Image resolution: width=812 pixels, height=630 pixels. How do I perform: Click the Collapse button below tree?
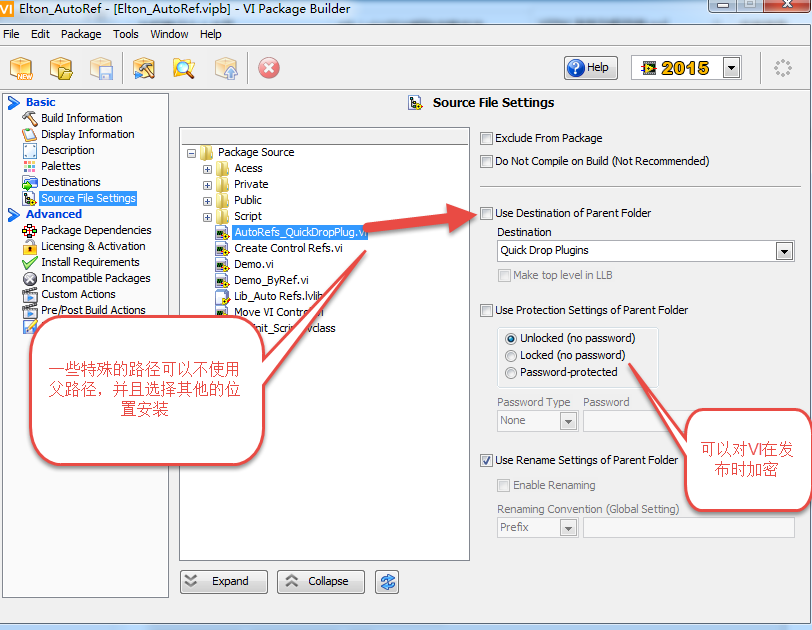pyautogui.click(x=321, y=582)
